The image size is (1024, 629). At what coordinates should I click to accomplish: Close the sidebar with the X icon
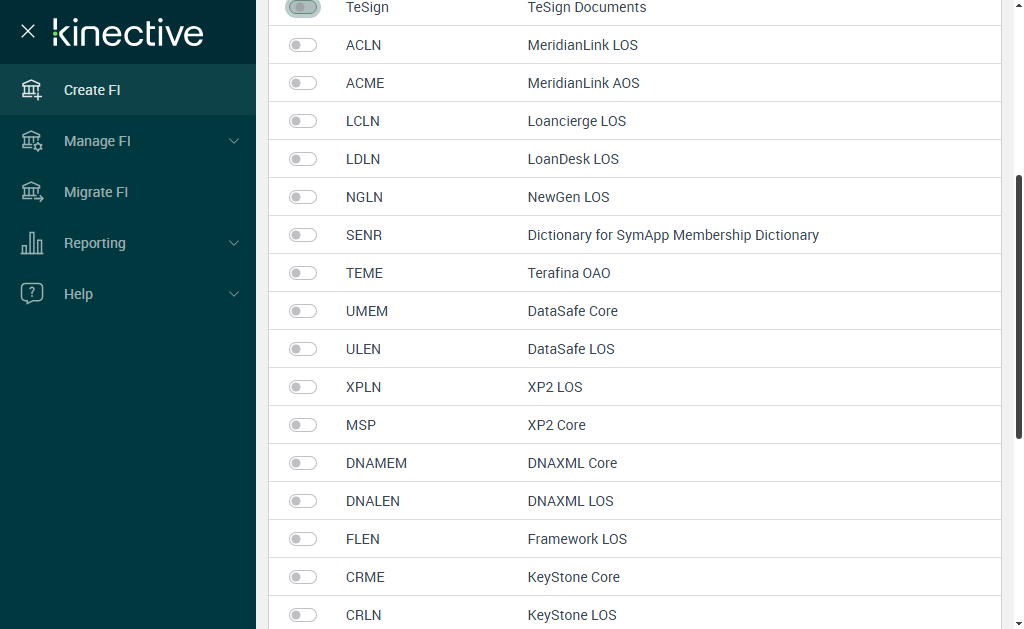coord(27,31)
